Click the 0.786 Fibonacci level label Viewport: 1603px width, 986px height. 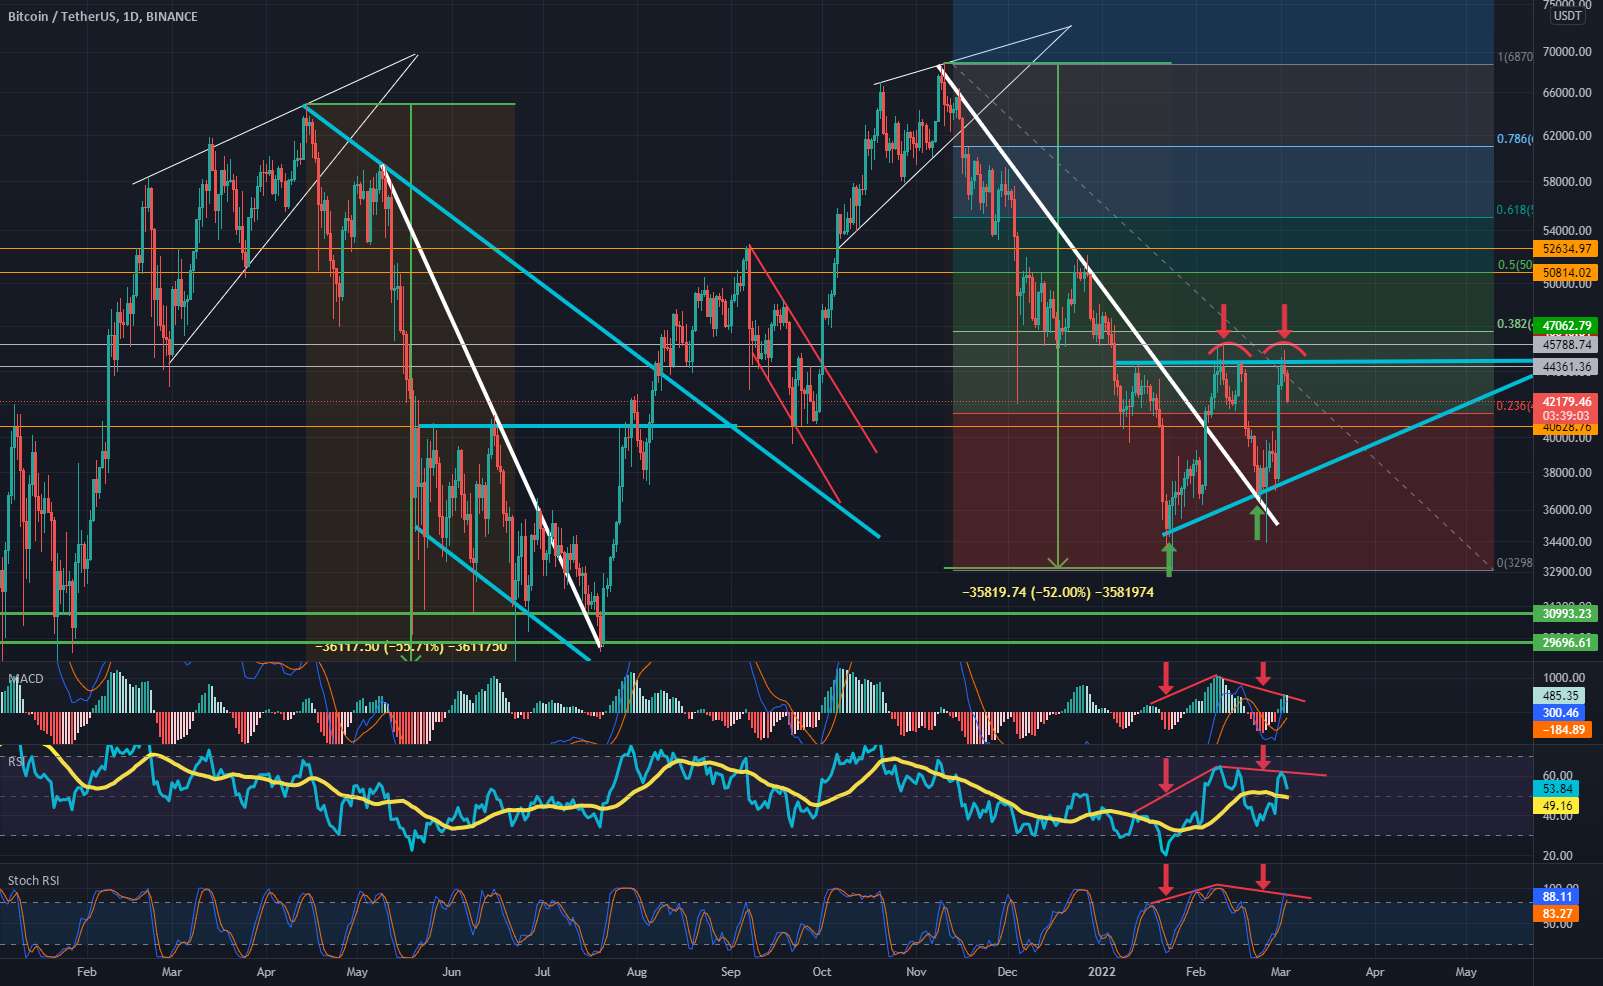pyautogui.click(x=1513, y=139)
